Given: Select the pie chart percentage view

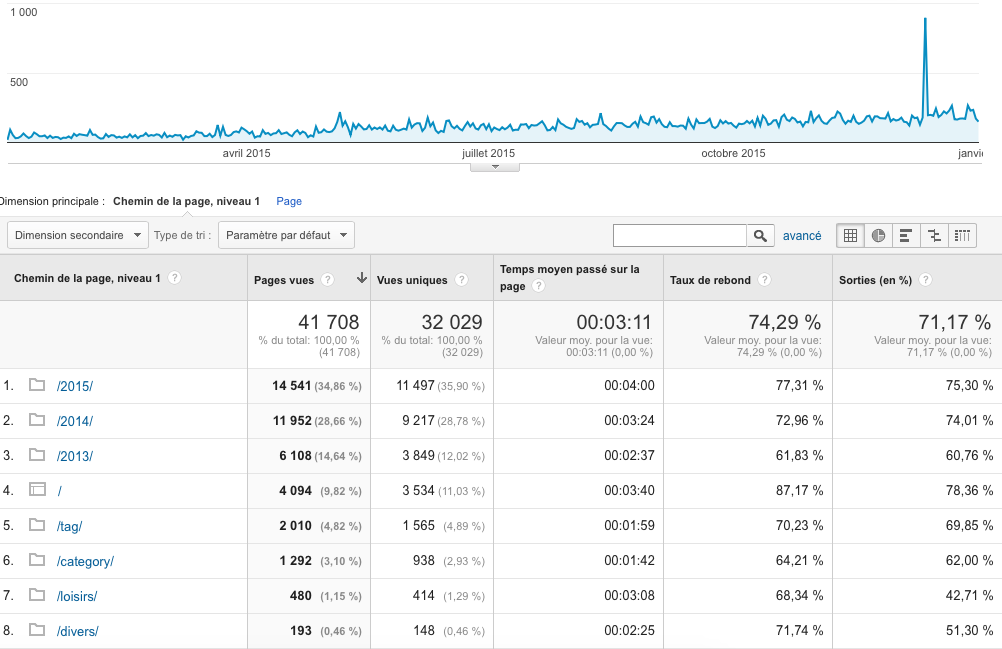Looking at the screenshot, I should click(x=878, y=236).
